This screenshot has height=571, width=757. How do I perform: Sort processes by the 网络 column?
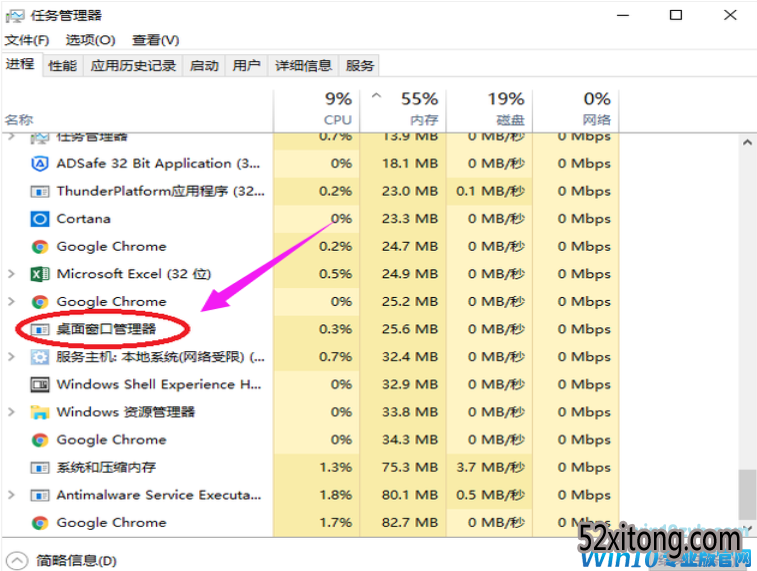575,111
